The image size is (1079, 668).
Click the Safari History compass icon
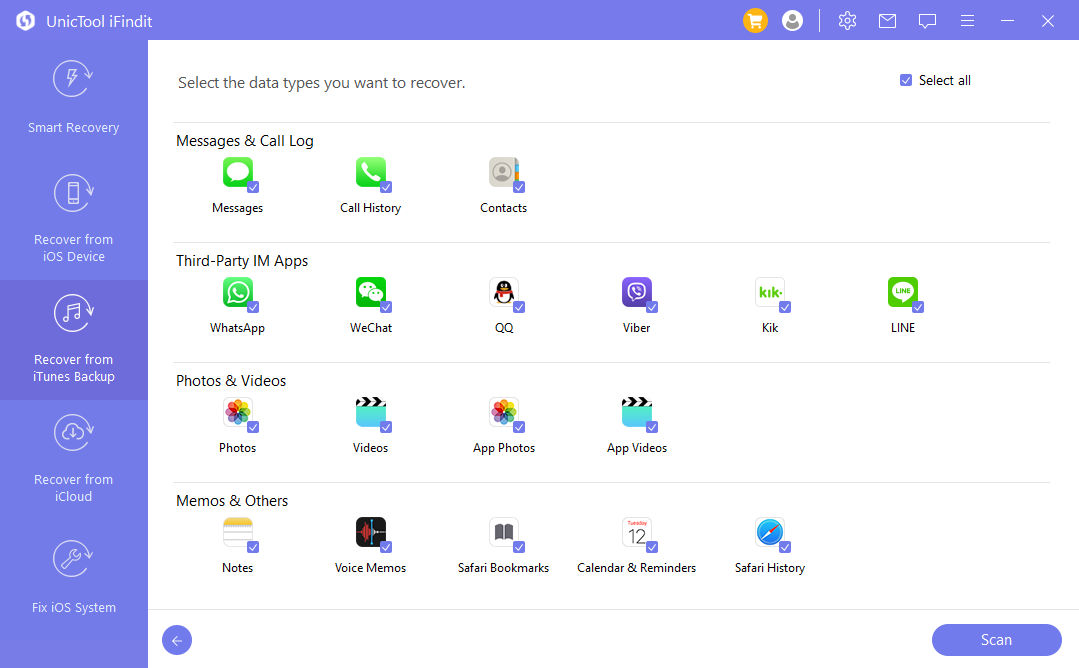click(769, 532)
